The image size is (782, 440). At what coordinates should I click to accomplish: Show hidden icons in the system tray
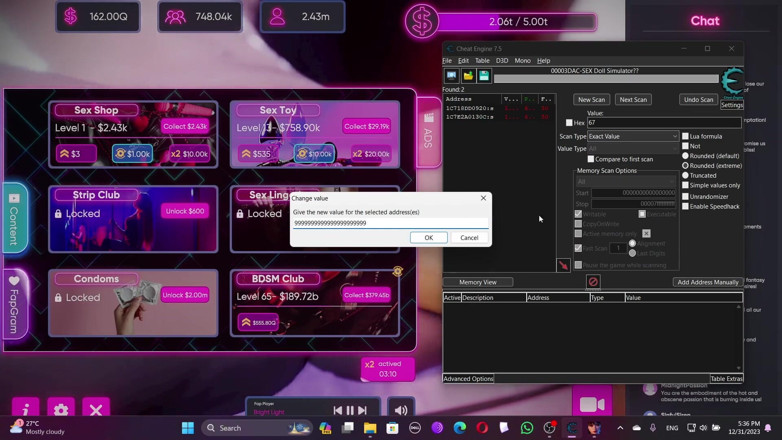pos(620,428)
